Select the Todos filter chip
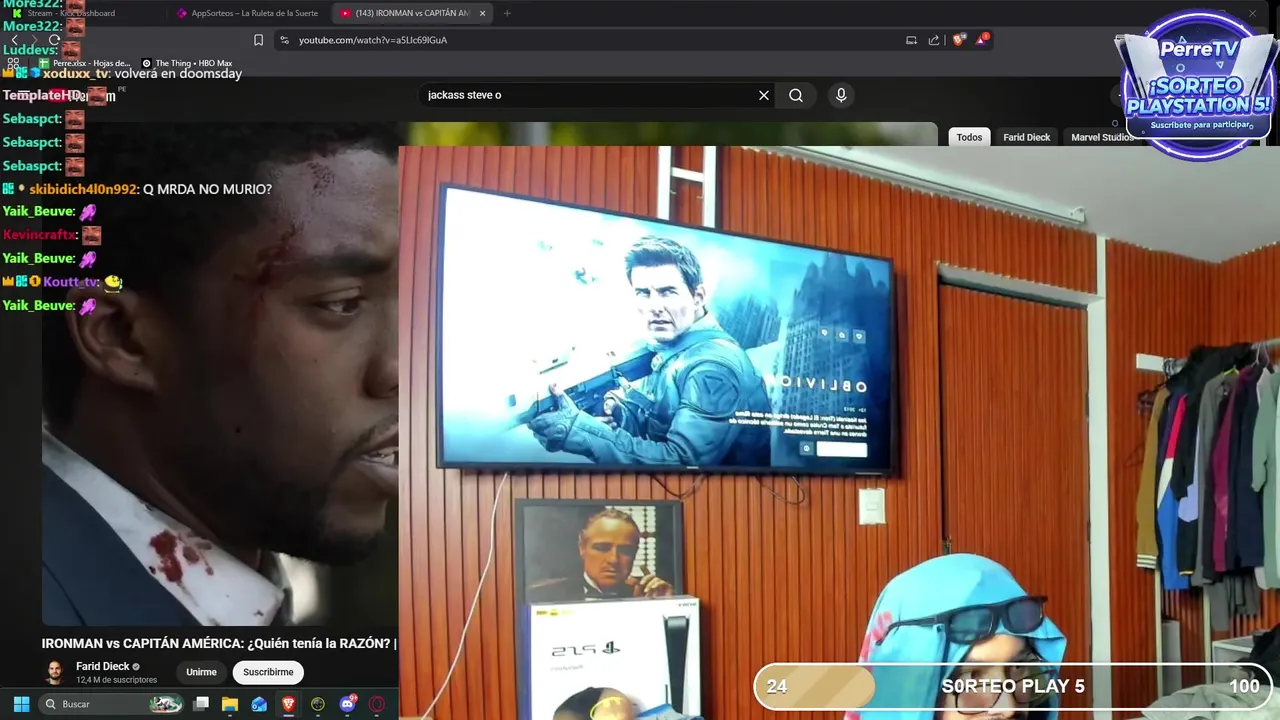This screenshot has height=720, width=1280. pos(969,137)
